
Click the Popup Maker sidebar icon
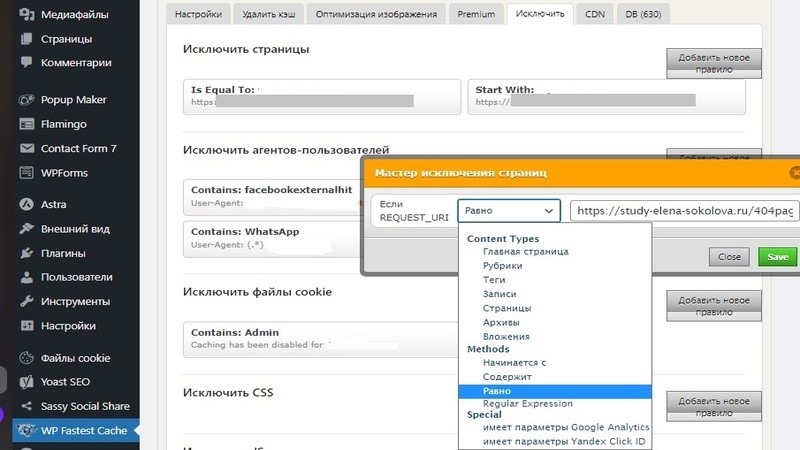27,99
